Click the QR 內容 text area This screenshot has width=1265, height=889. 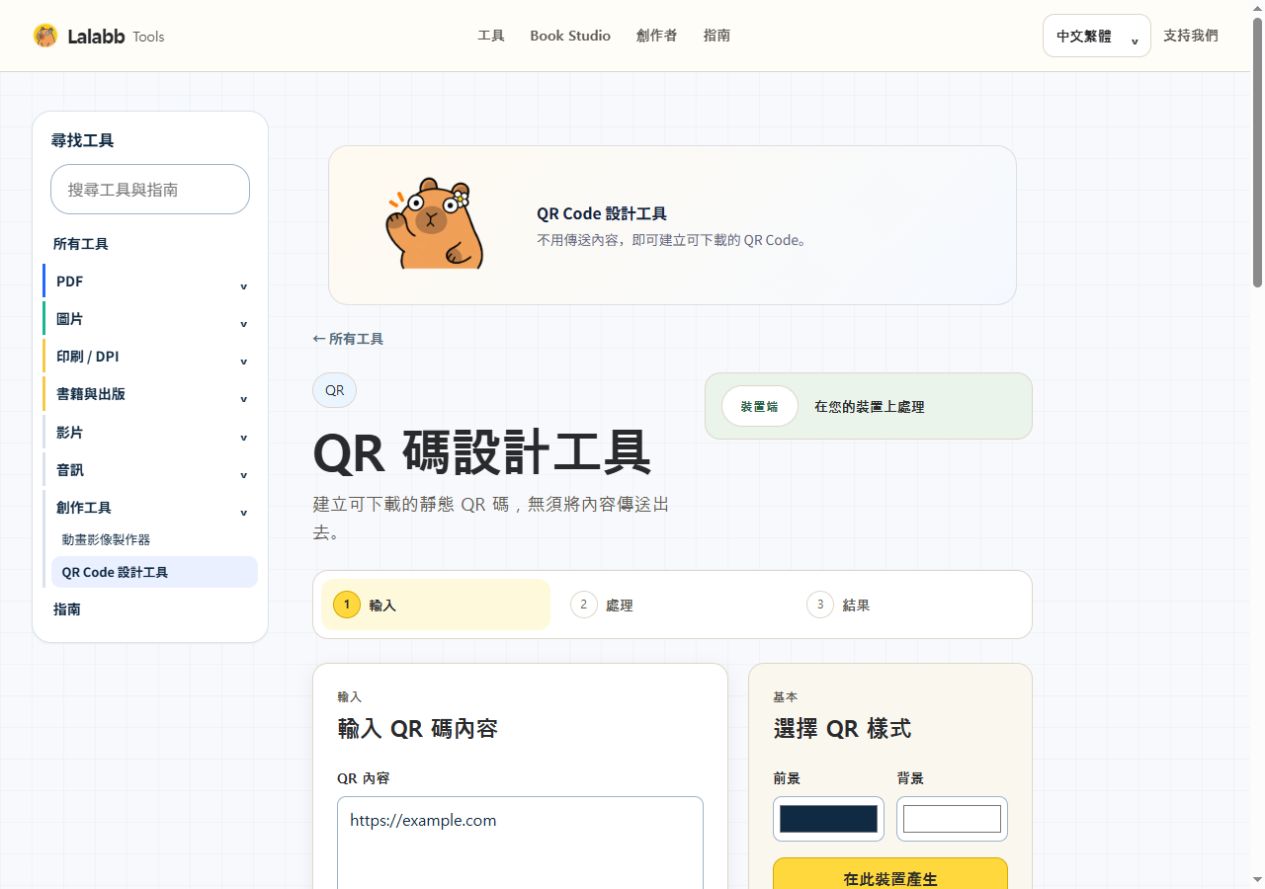[520, 842]
